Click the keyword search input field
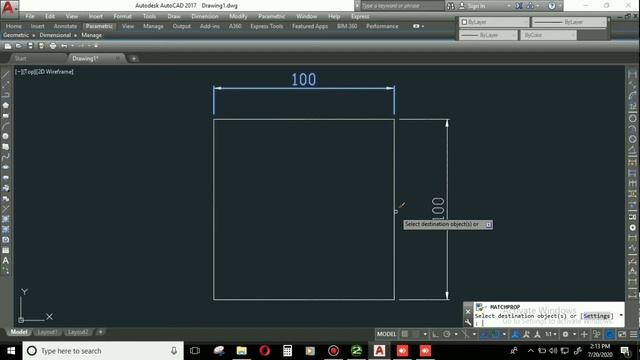Screen dimensions: 640x360 tap(402, 6)
